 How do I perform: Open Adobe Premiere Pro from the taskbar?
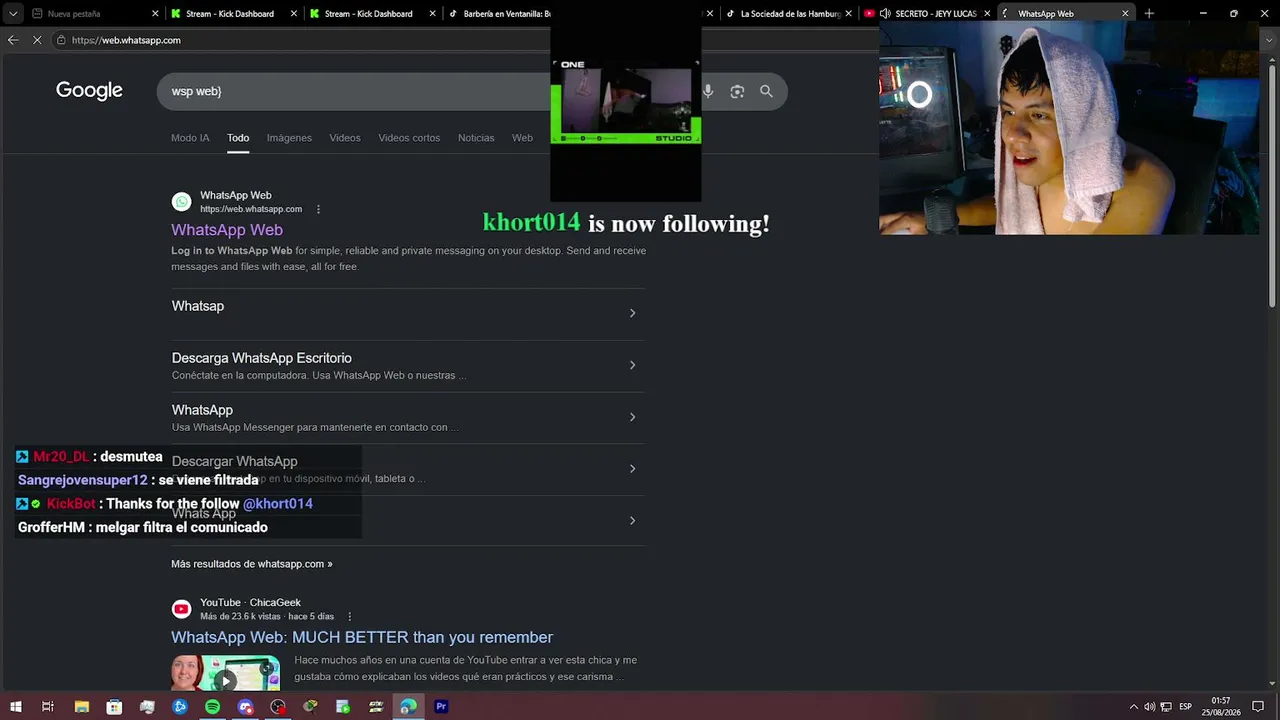tap(441, 707)
